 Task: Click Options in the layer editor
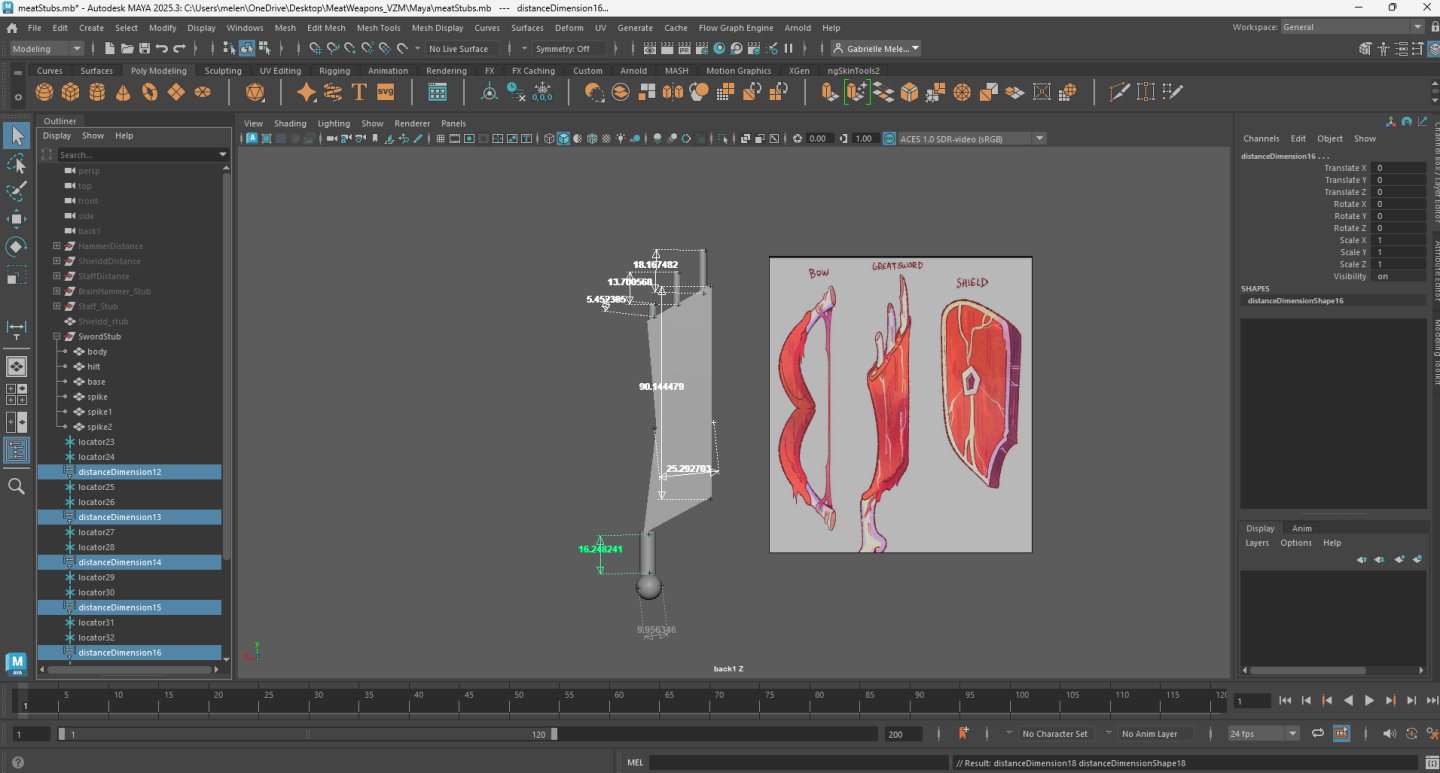(x=1295, y=543)
